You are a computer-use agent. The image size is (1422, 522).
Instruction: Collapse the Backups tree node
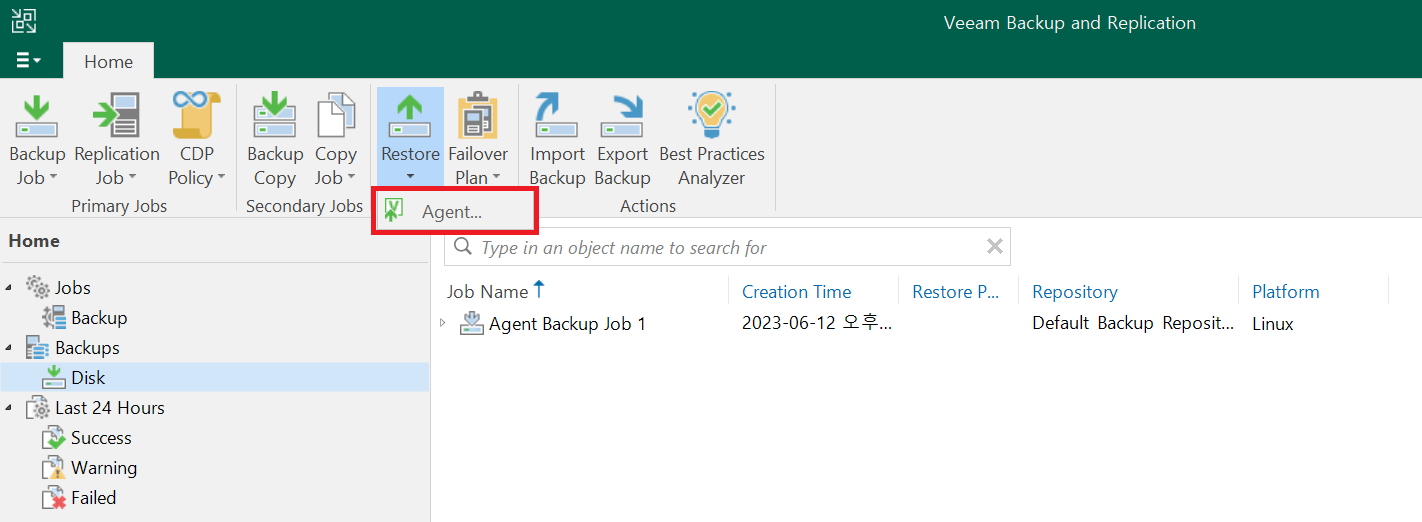point(10,348)
